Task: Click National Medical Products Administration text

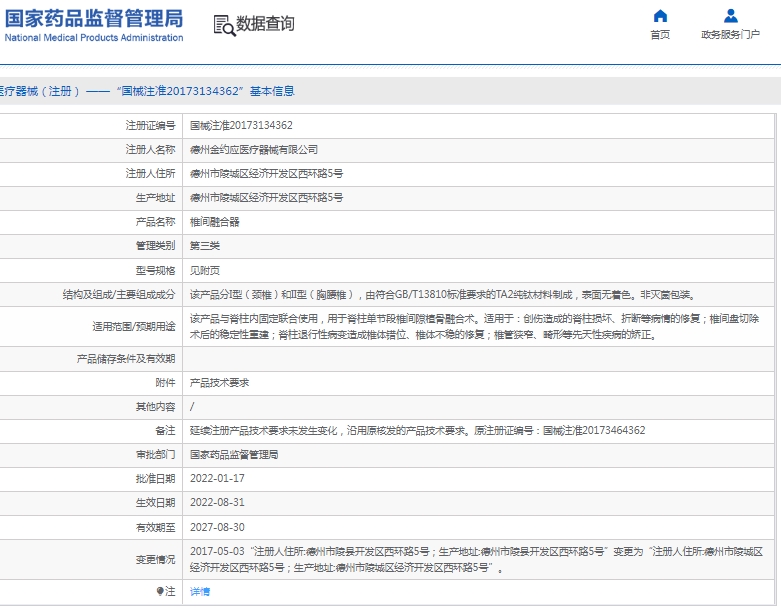Action: 94,37
